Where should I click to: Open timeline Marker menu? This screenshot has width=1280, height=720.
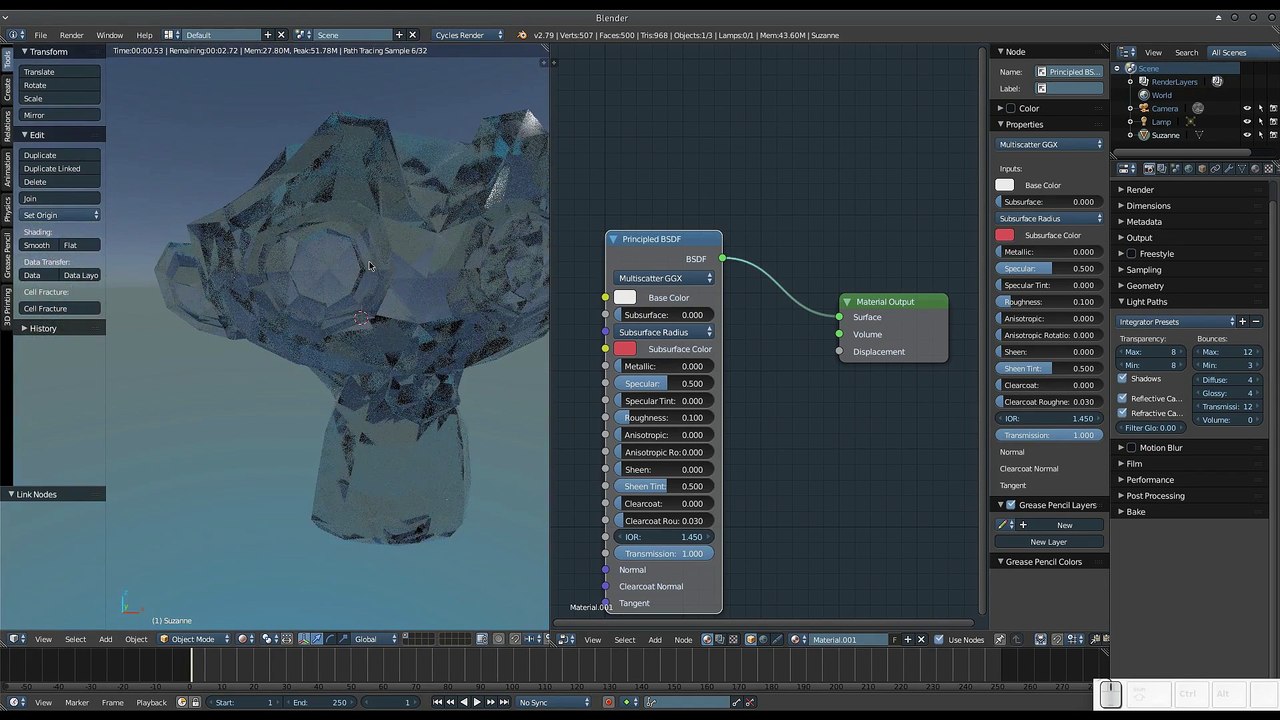tap(77, 703)
